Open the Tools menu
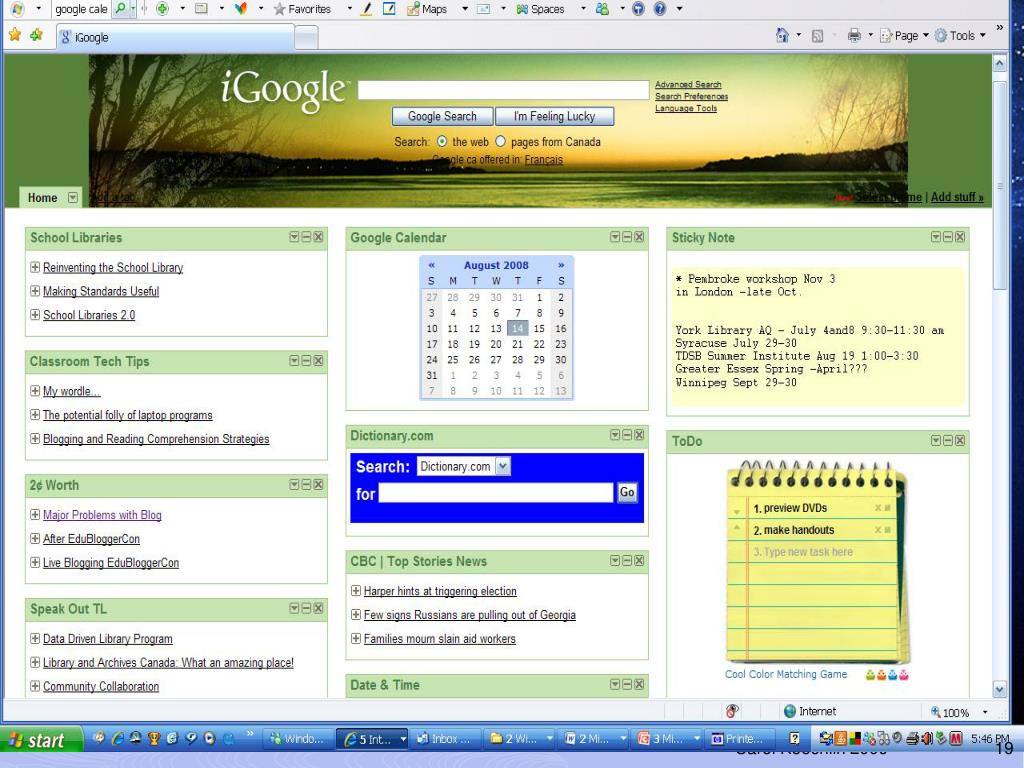 click(960, 36)
